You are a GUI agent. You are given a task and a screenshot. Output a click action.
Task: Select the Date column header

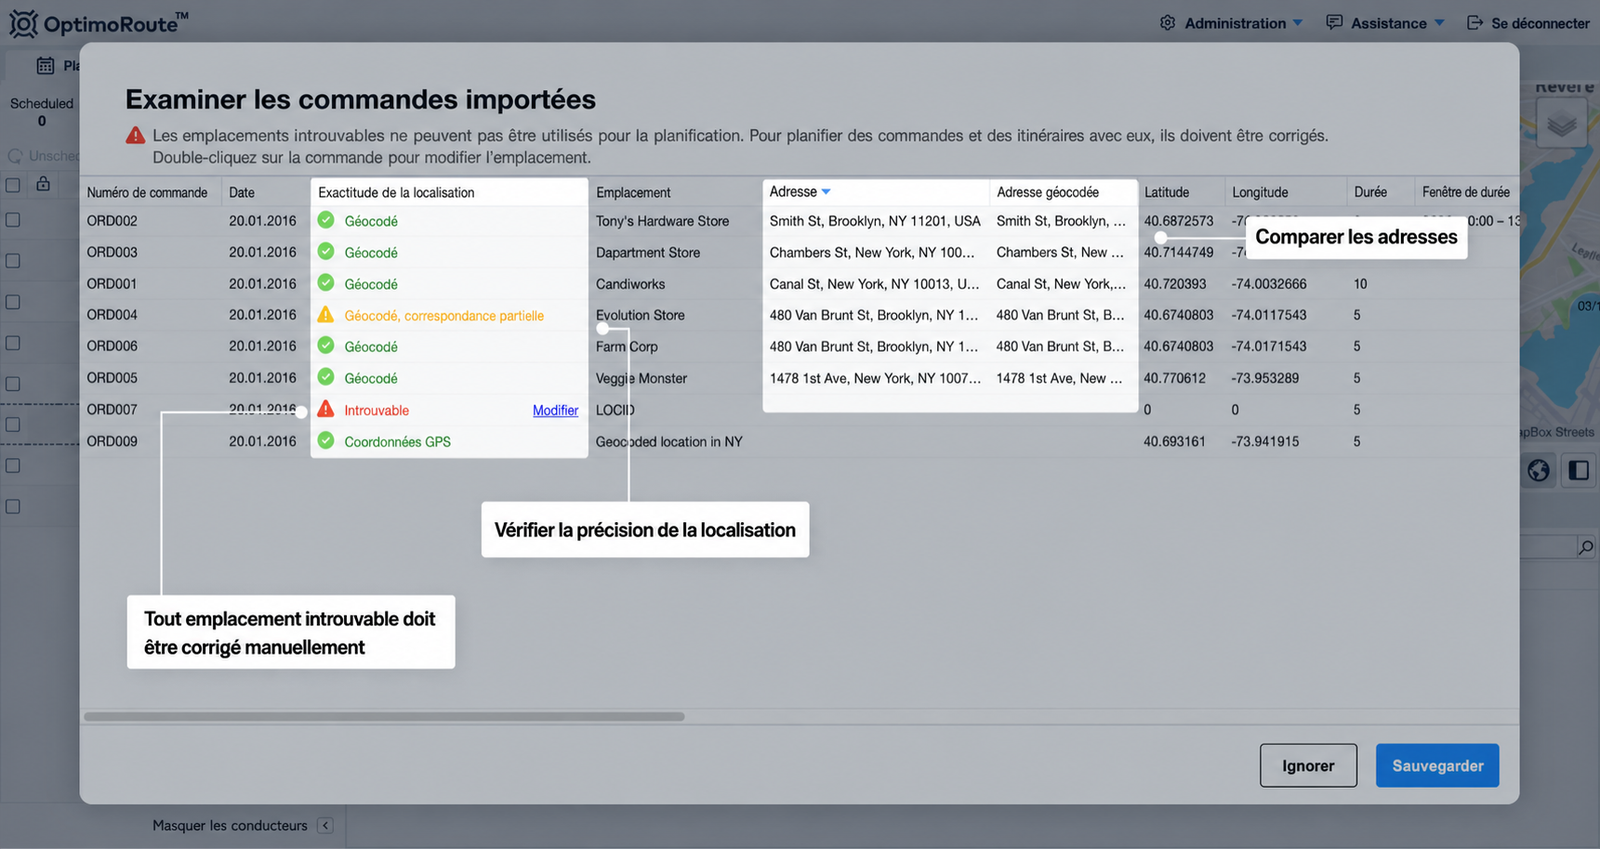tap(242, 192)
